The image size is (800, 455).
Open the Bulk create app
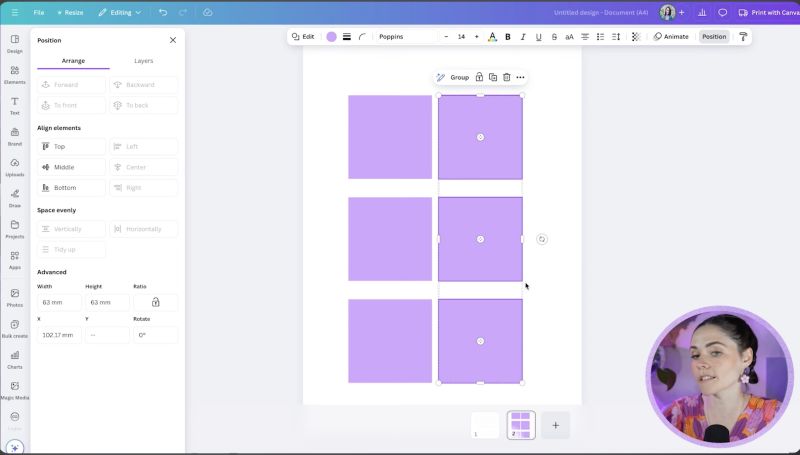tap(15, 328)
